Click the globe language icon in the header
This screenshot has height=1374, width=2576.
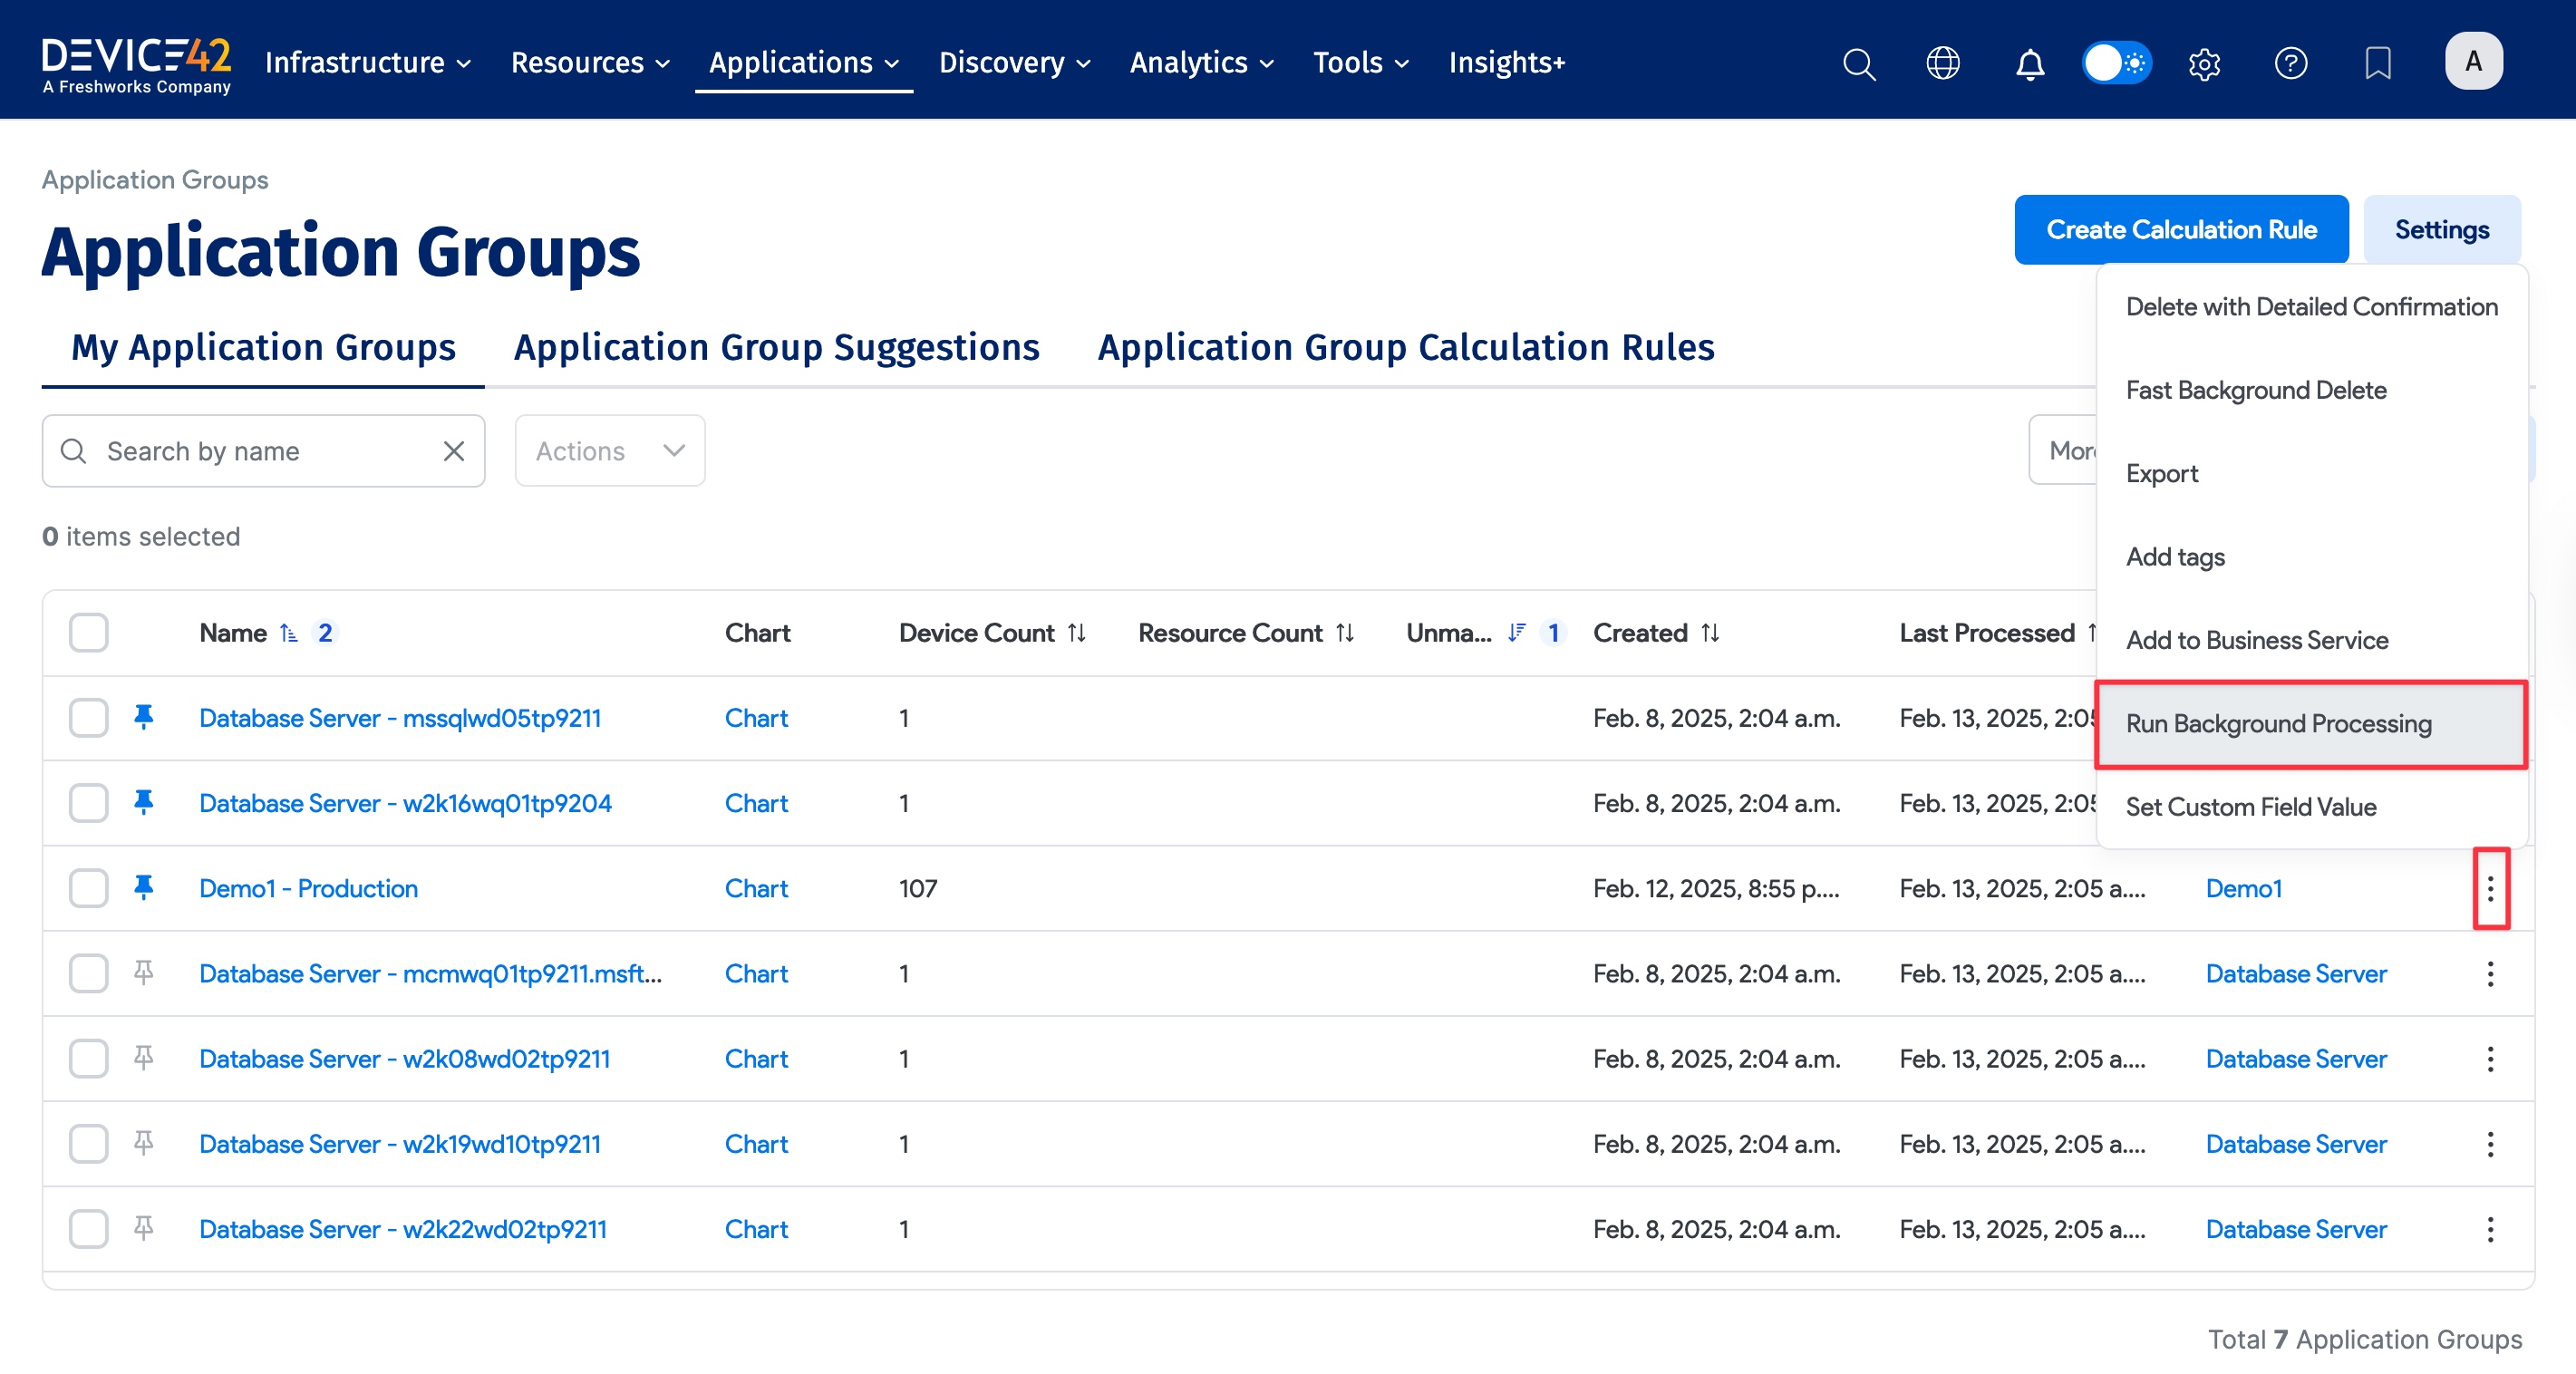(1943, 62)
